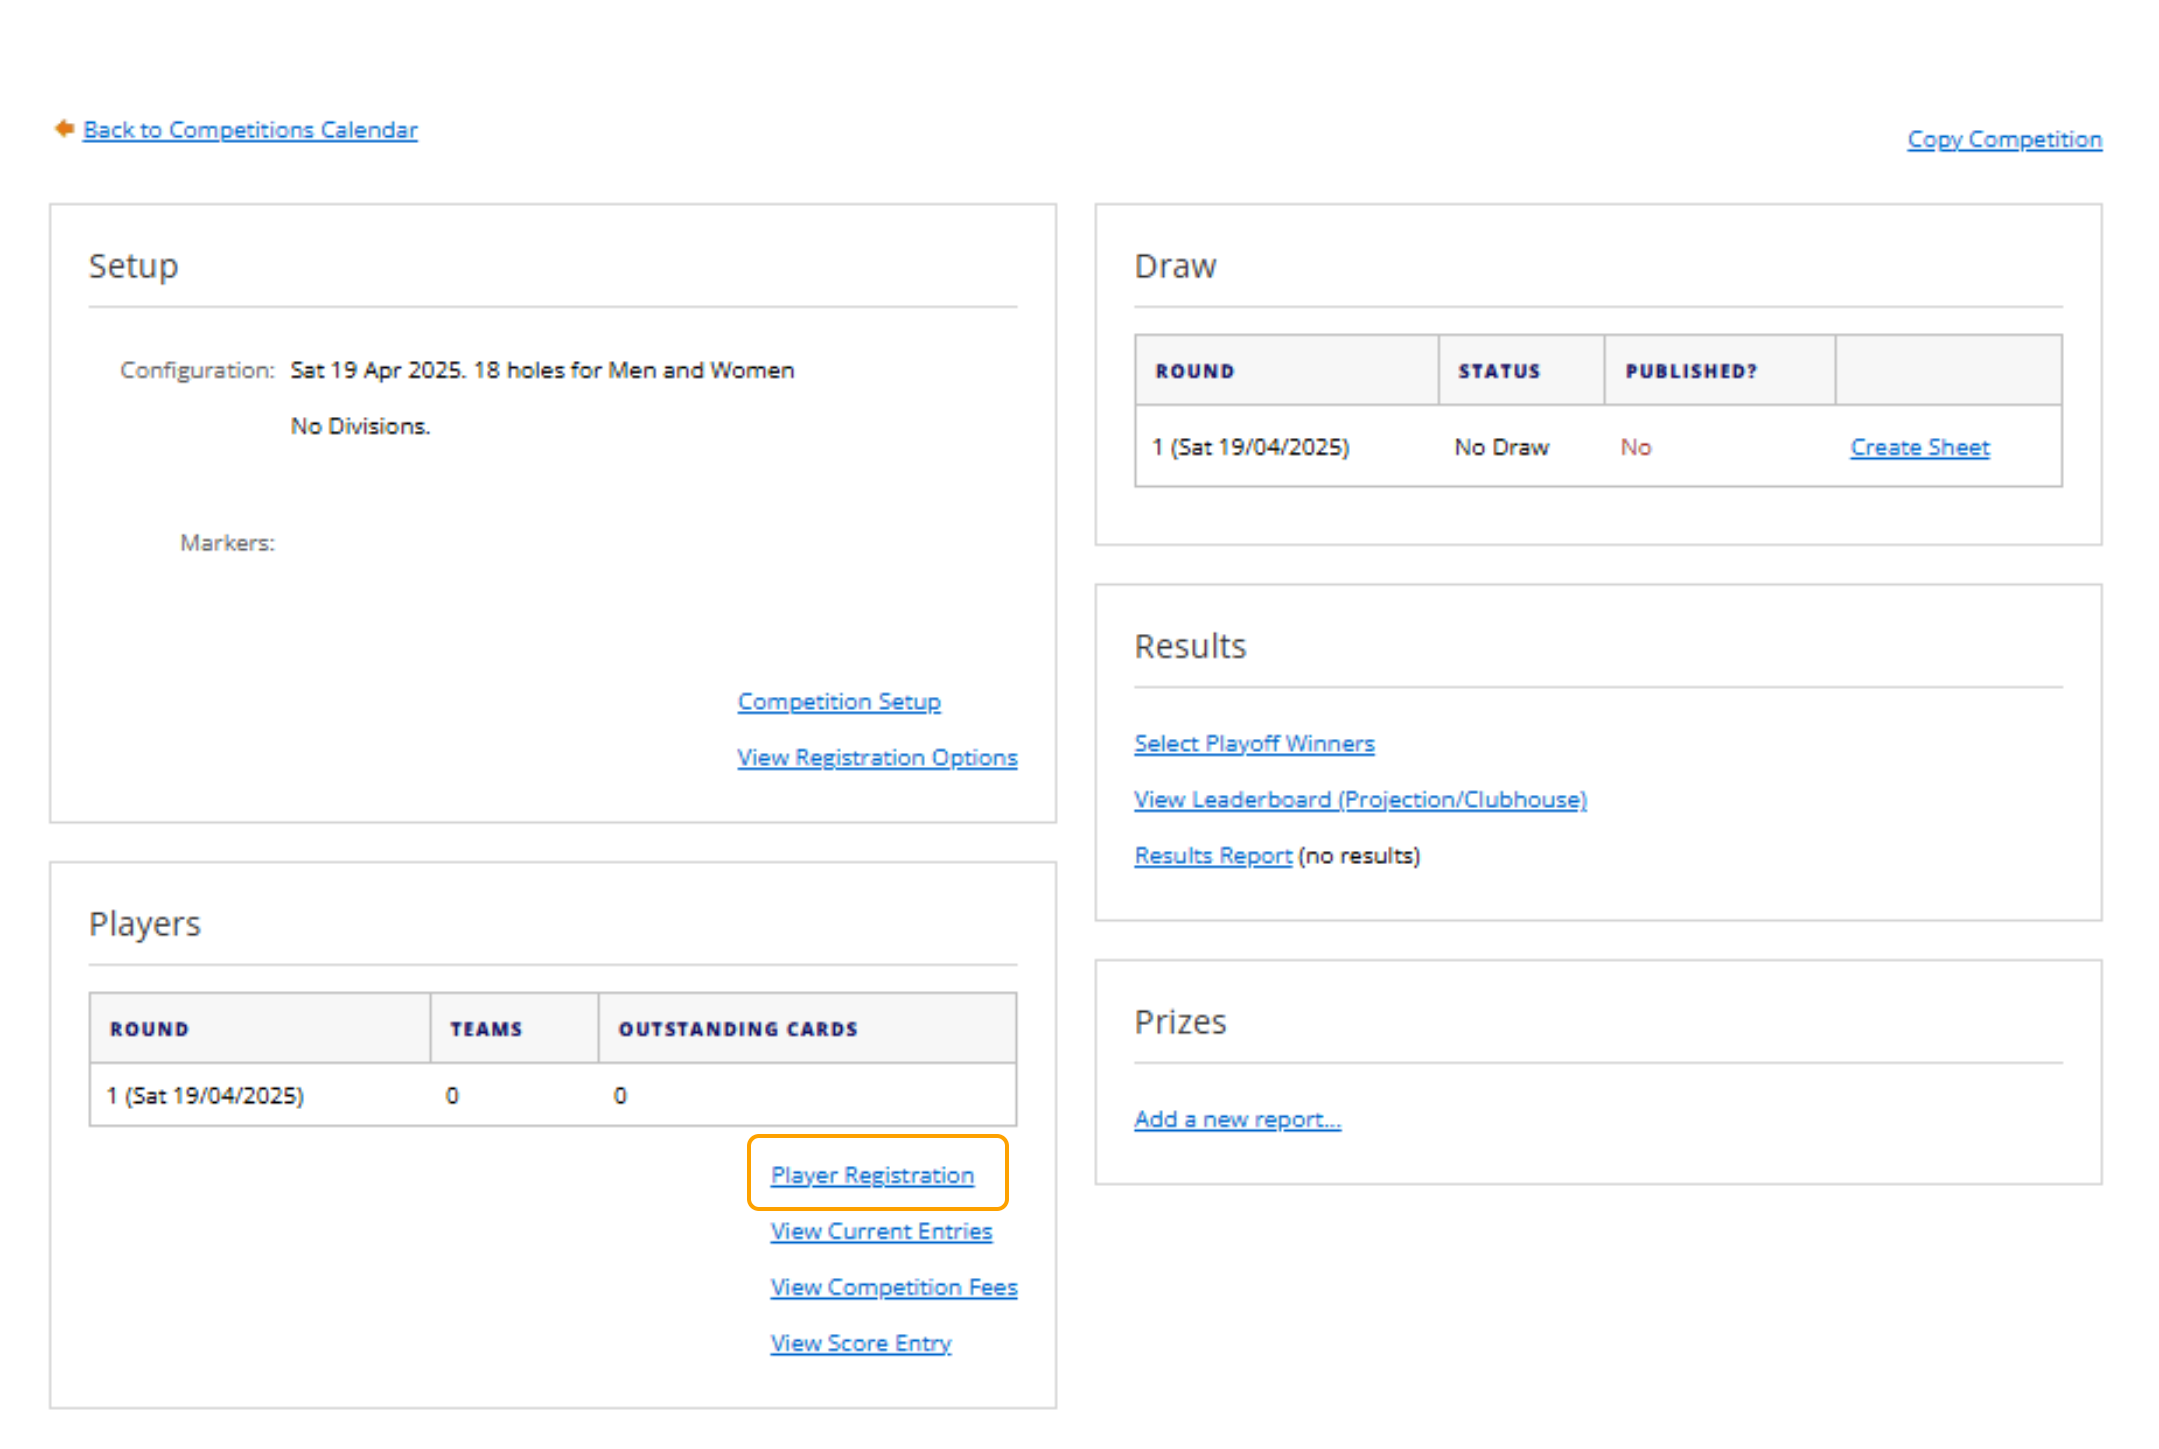Open the Results Report link
Screen dimensions: 2159x1449
pyautogui.click(x=1212, y=856)
